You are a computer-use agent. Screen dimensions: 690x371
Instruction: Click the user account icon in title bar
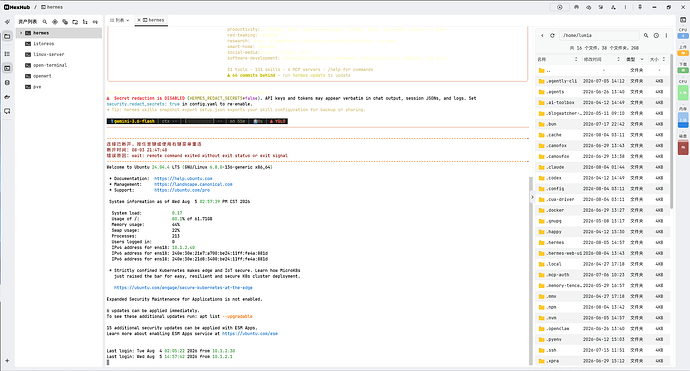[613, 7]
